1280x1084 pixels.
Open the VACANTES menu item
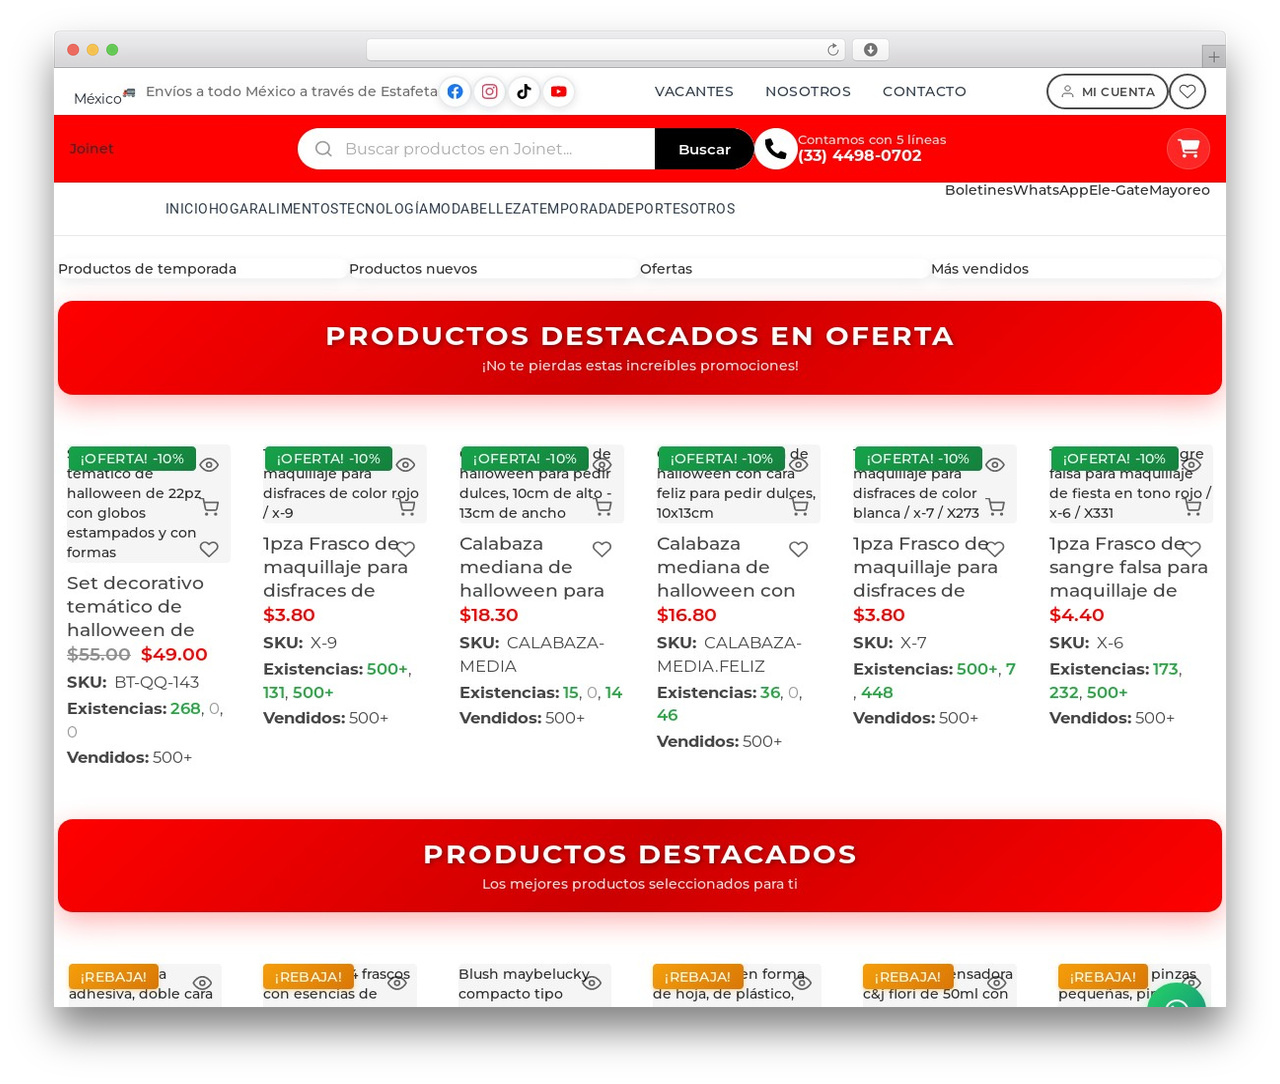coord(694,91)
